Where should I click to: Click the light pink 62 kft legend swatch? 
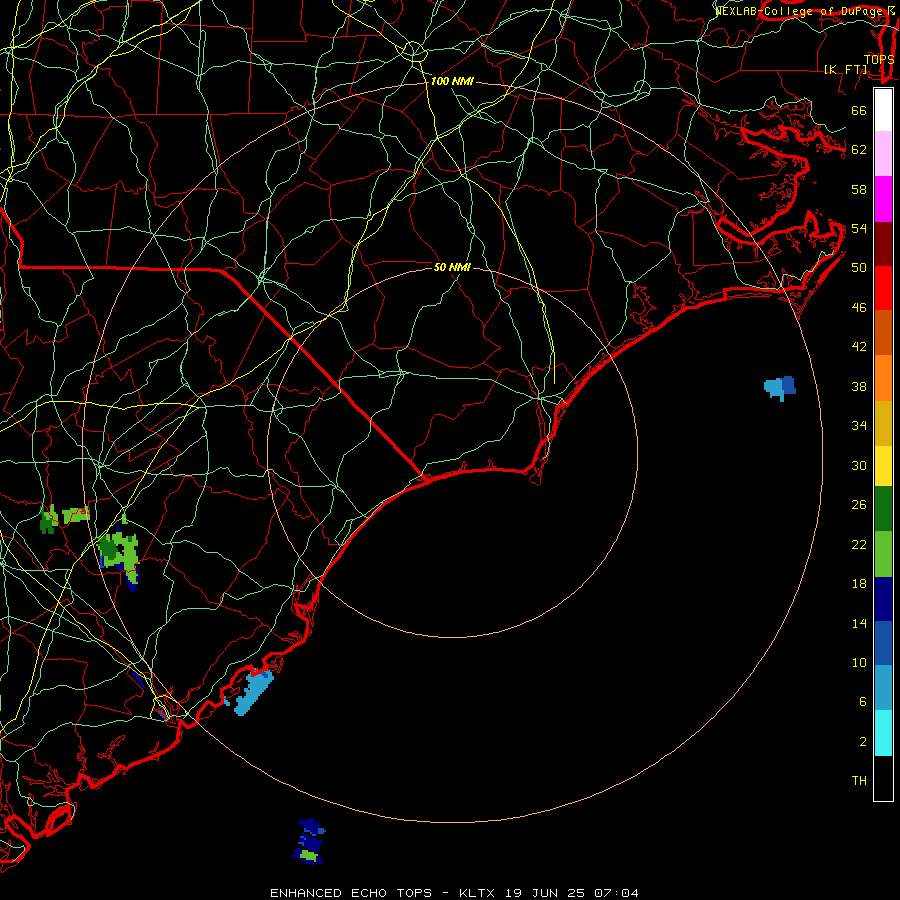pos(883,154)
